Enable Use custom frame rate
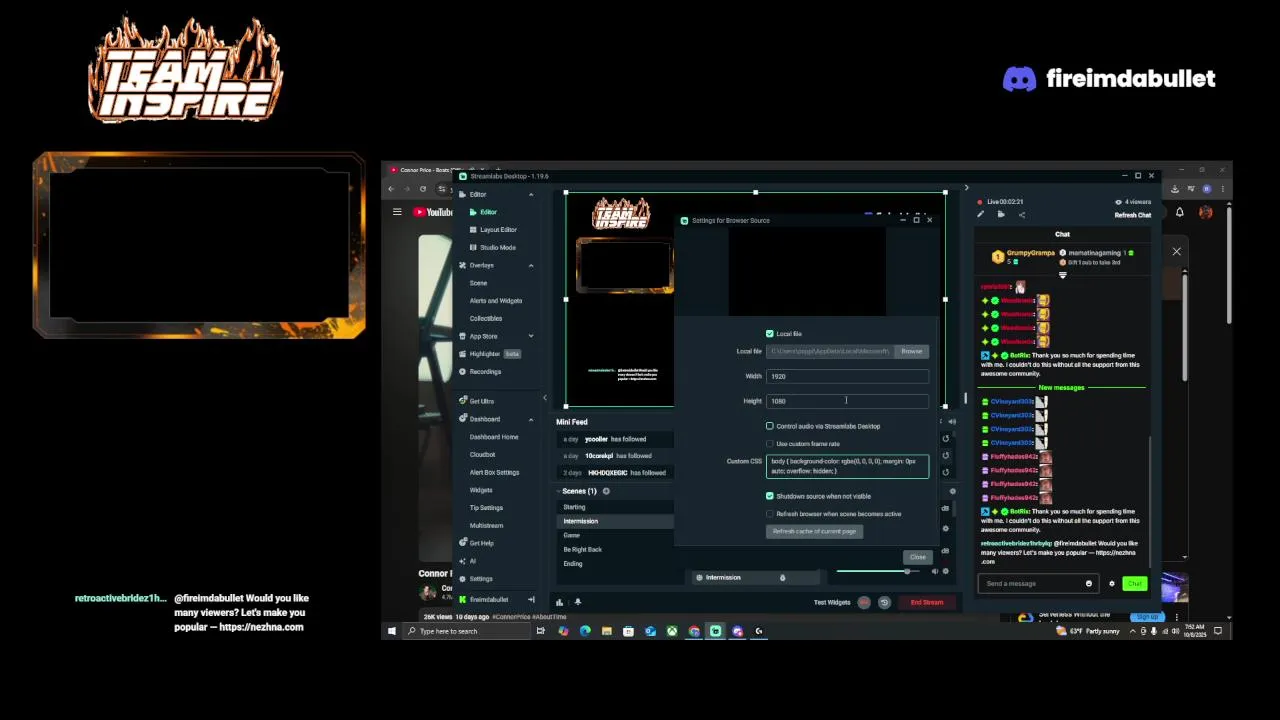Image resolution: width=1280 pixels, height=720 pixels. [x=770, y=444]
